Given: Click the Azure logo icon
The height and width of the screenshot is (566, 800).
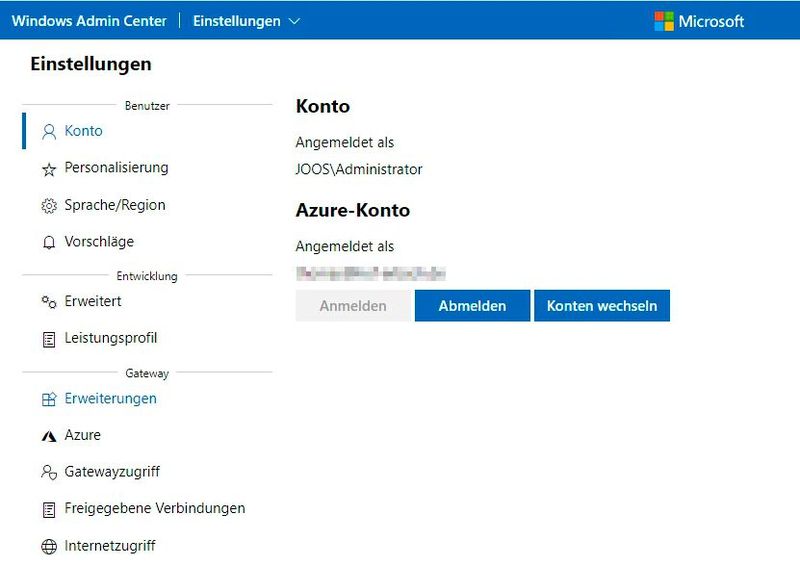Looking at the screenshot, I should point(49,436).
